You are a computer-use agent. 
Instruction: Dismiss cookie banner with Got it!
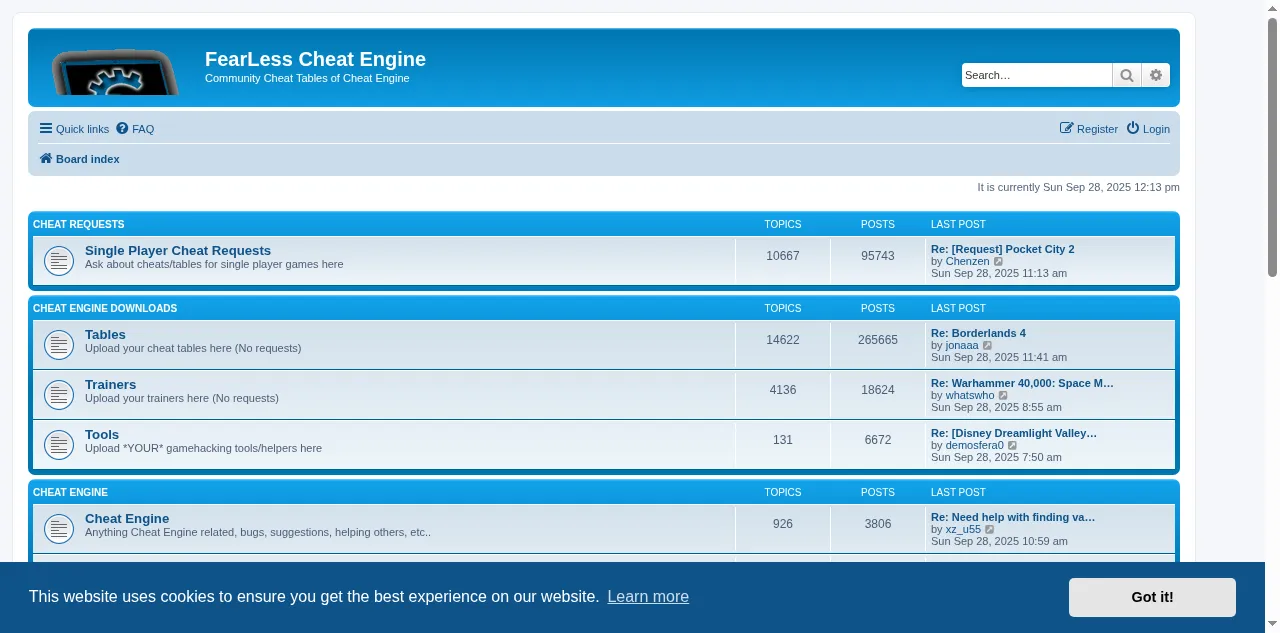pos(1152,597)
